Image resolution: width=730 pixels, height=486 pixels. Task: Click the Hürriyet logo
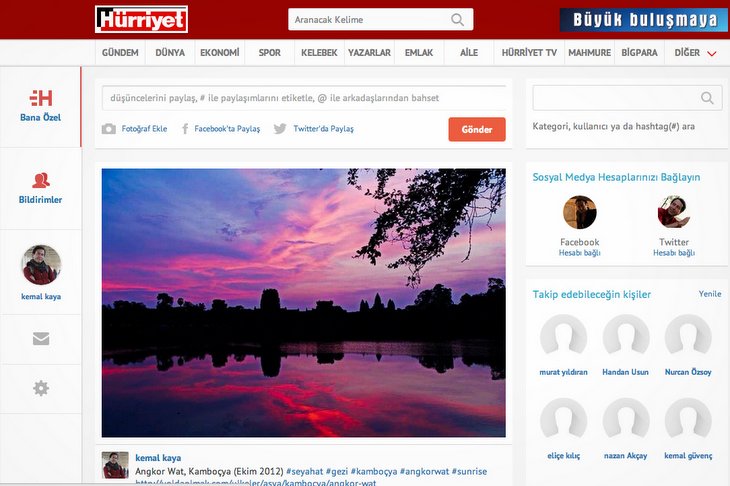pyautogui.click(x=141, y=19)
